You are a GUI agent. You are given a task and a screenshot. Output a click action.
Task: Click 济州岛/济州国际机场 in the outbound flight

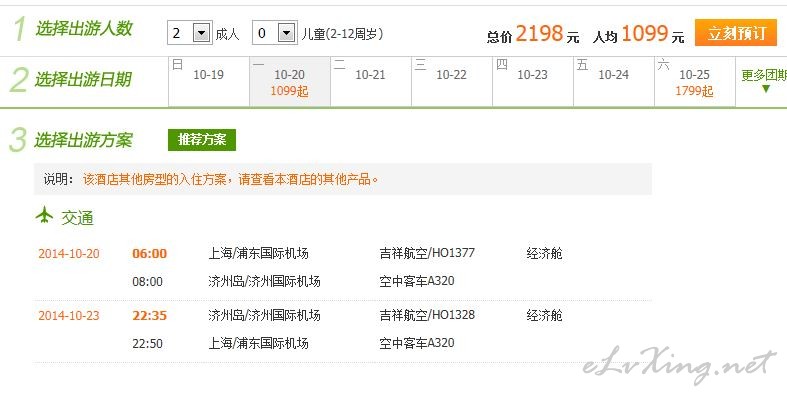(x=264, y=281)
